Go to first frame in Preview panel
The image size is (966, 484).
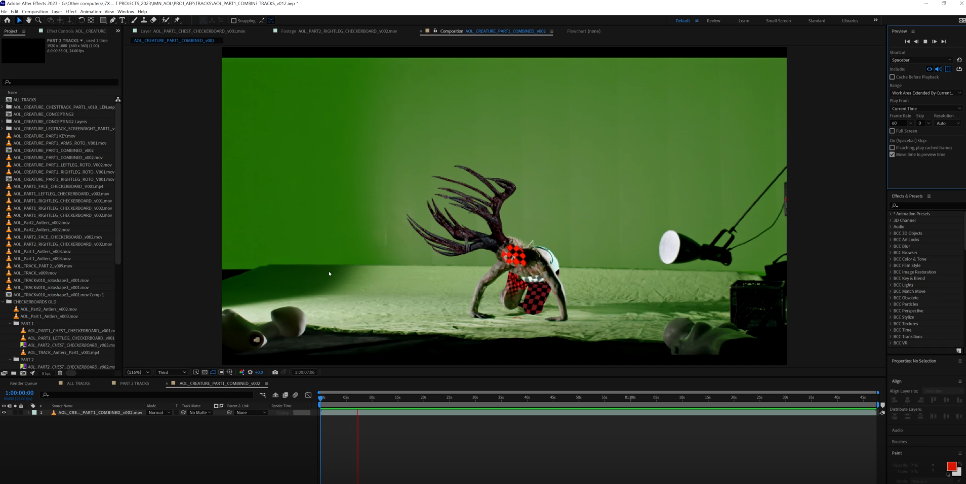[907, 41]
